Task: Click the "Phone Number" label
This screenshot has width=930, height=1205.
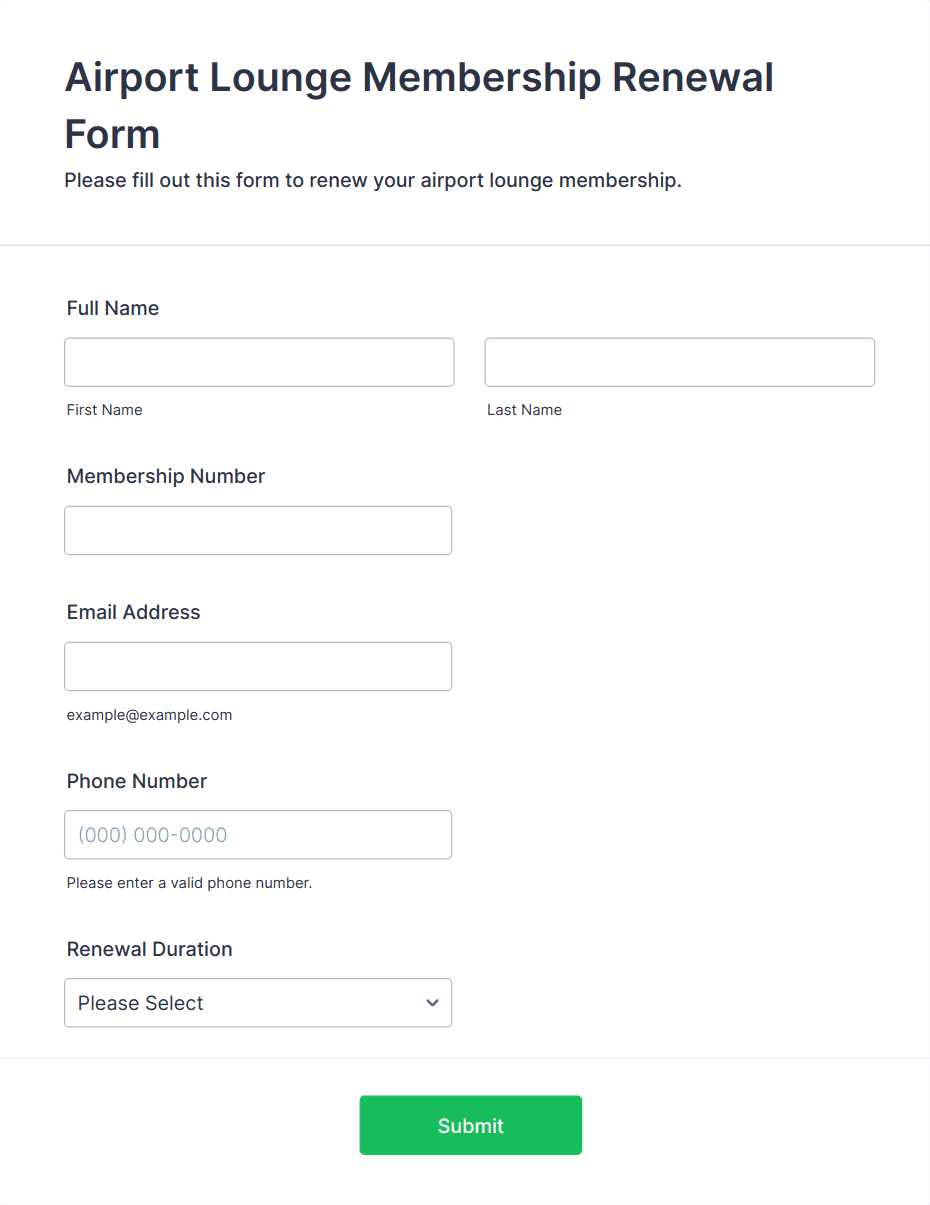Action: pyautogui.click(x=137, y=781)
